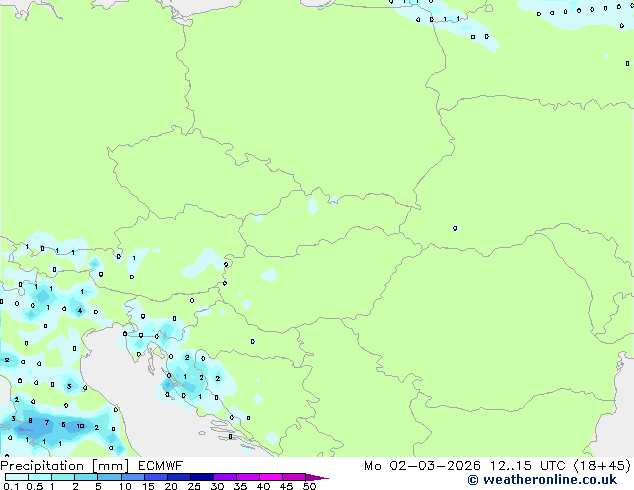The image size is (634, 490).
Task: Click the 20–25 mm legend color box
Action: [178, 477]
